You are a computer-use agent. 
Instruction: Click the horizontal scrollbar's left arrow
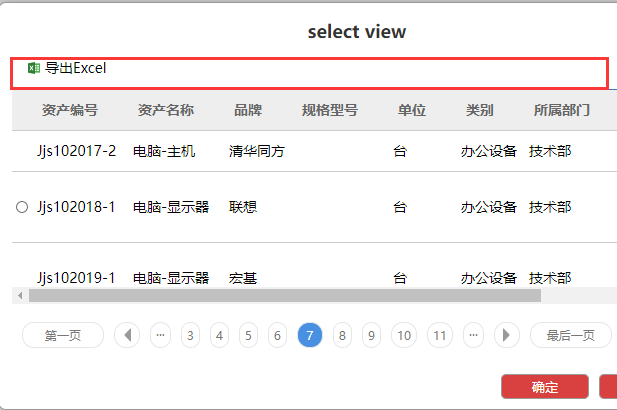(x=19, y=296)
